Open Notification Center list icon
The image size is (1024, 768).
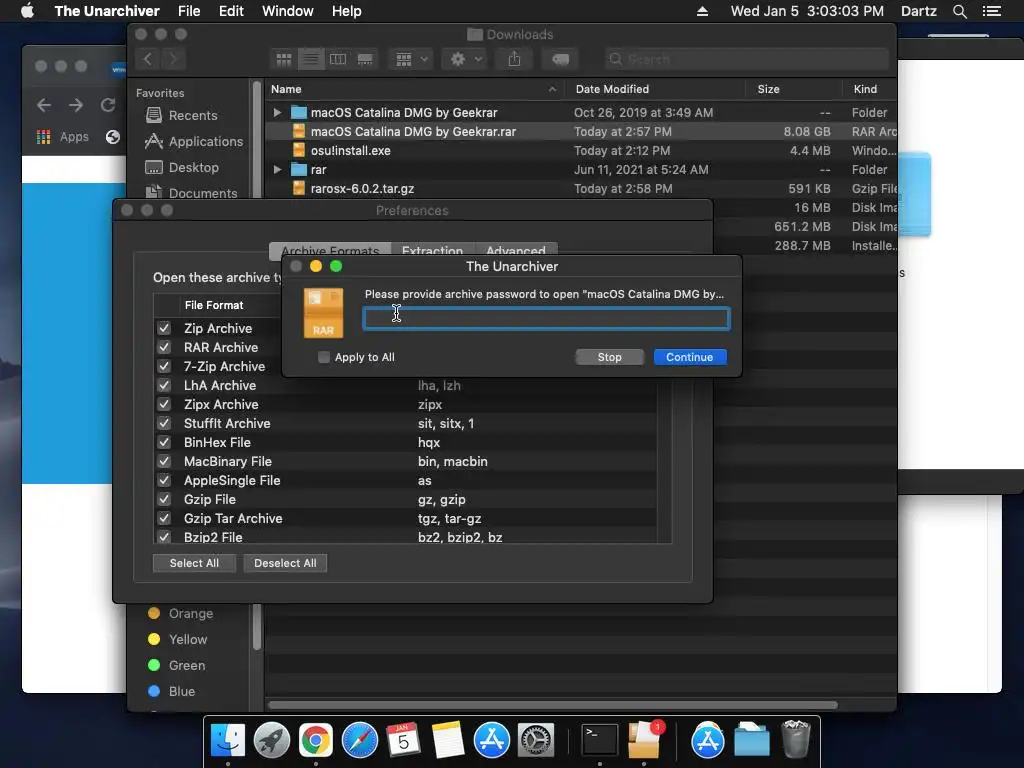tap(992, 11)
